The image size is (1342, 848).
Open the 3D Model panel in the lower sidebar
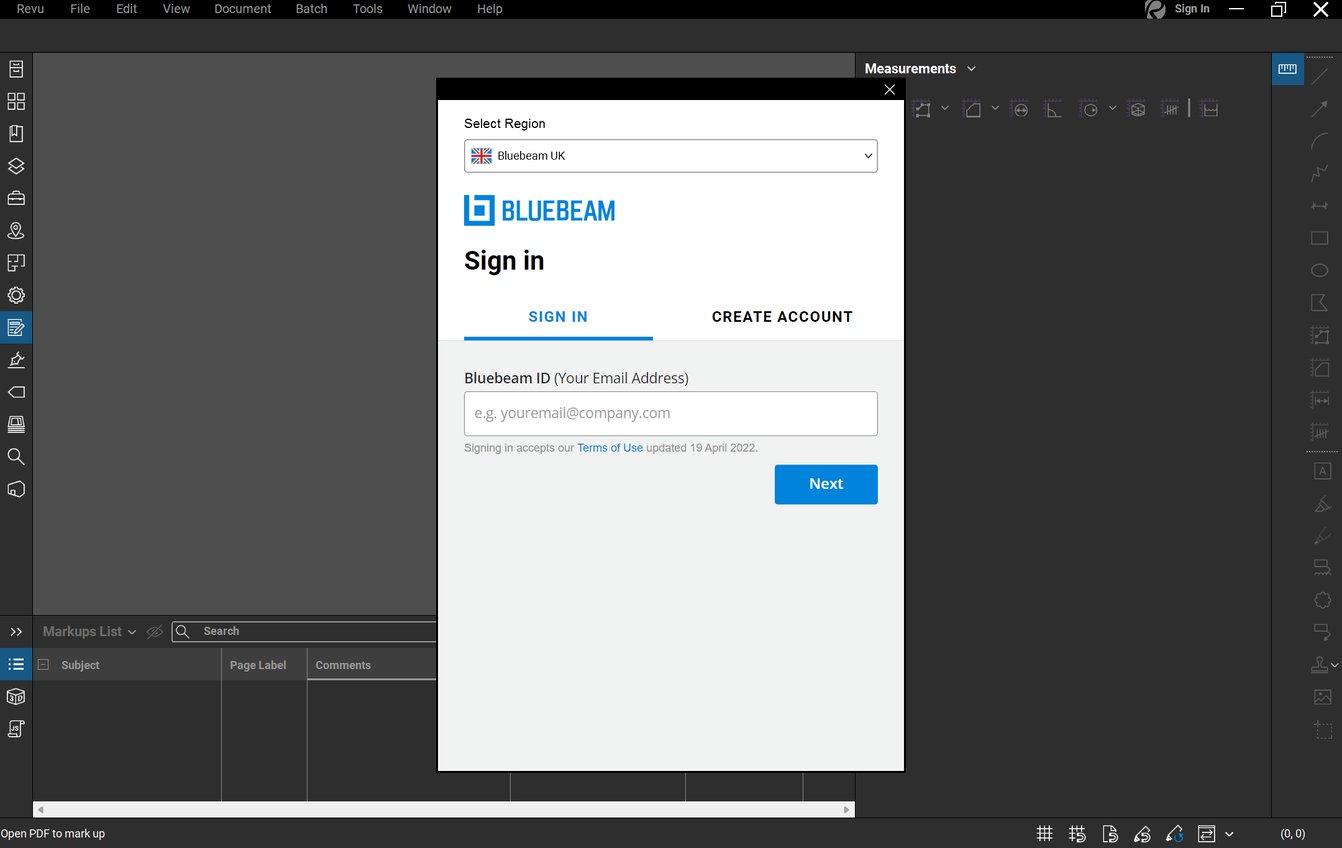pos(15,696)
